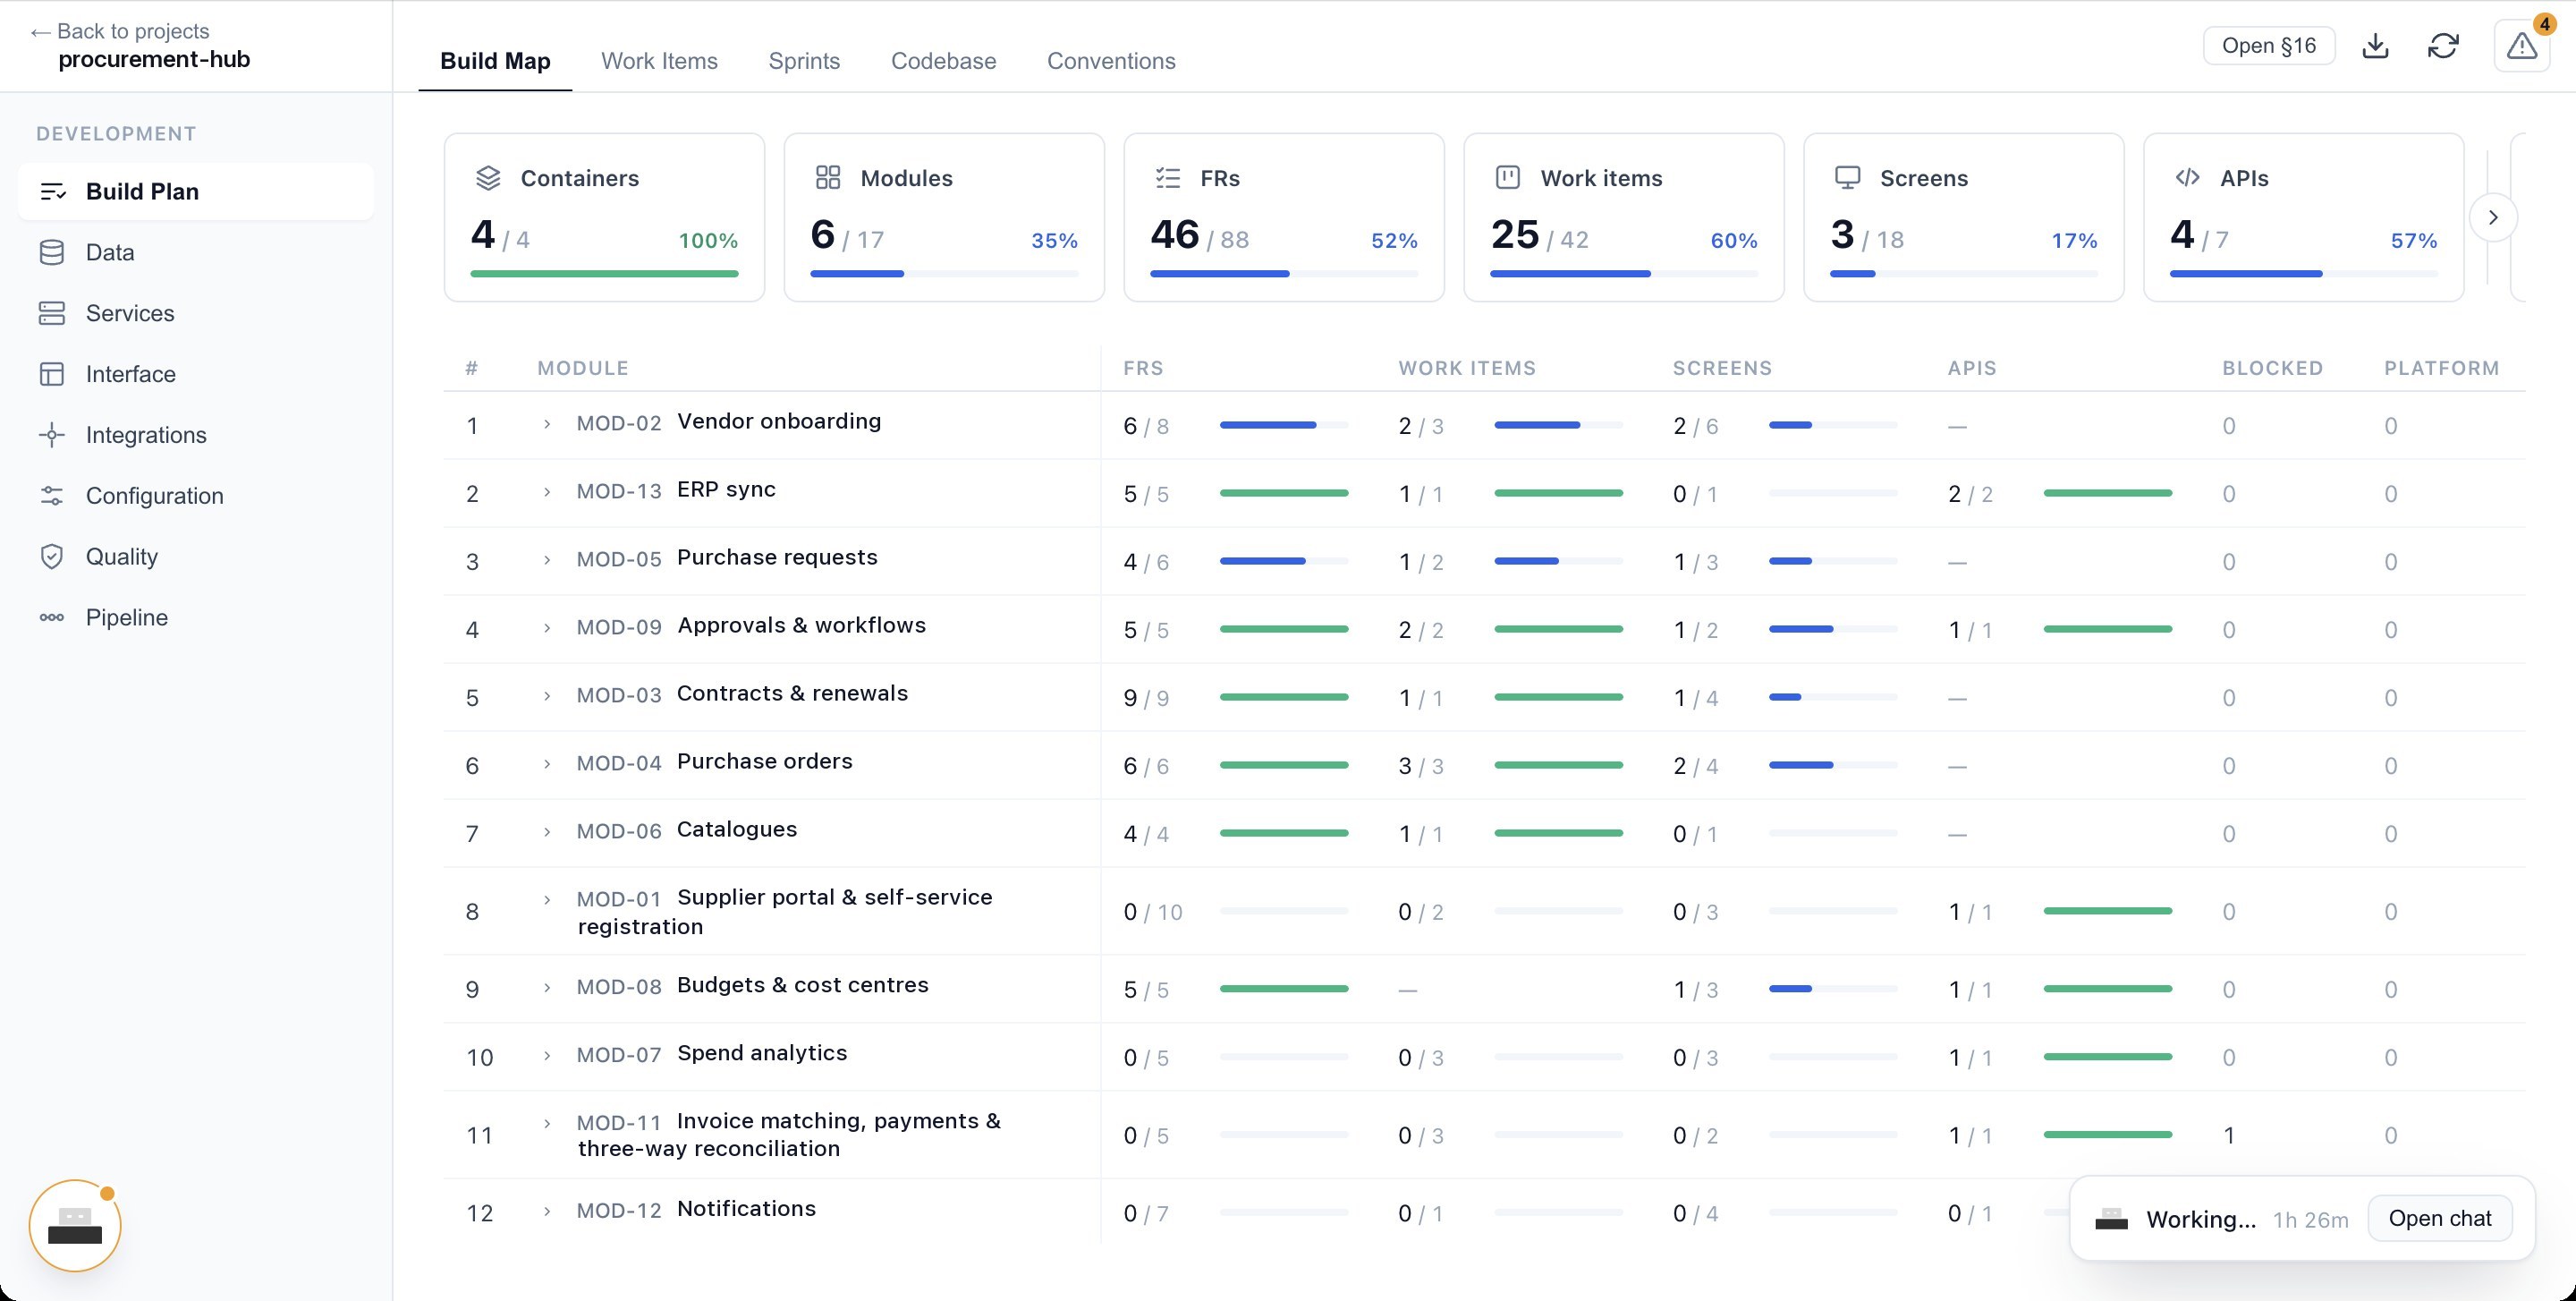Click the Integrations icon in sidebar

(x=52, y=435)
